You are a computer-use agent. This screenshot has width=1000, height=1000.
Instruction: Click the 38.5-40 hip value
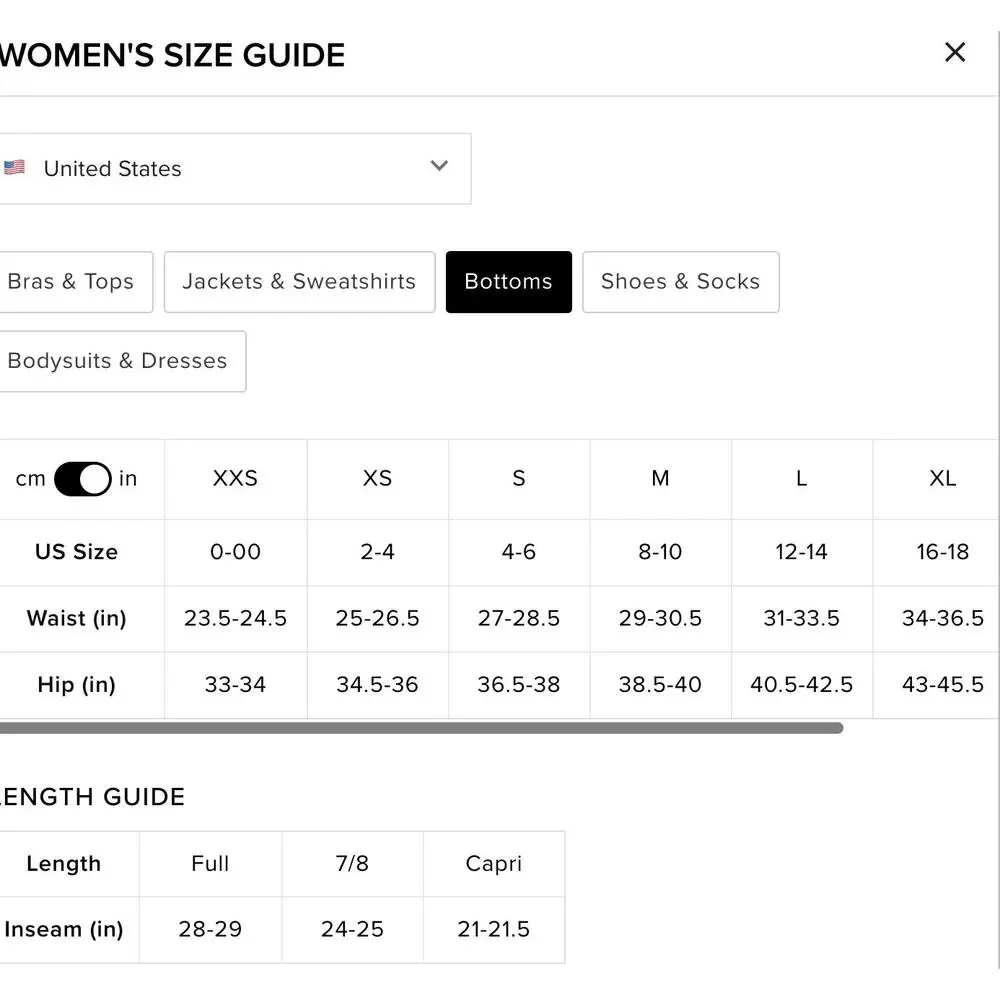coord(661,685)
